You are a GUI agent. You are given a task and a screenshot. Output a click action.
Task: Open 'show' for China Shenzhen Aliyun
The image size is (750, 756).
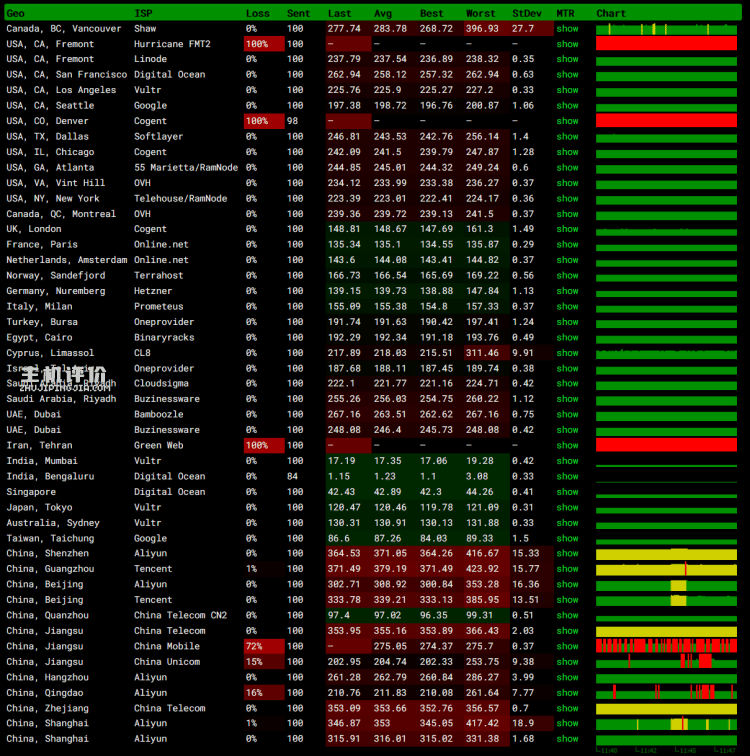point(567,554)
